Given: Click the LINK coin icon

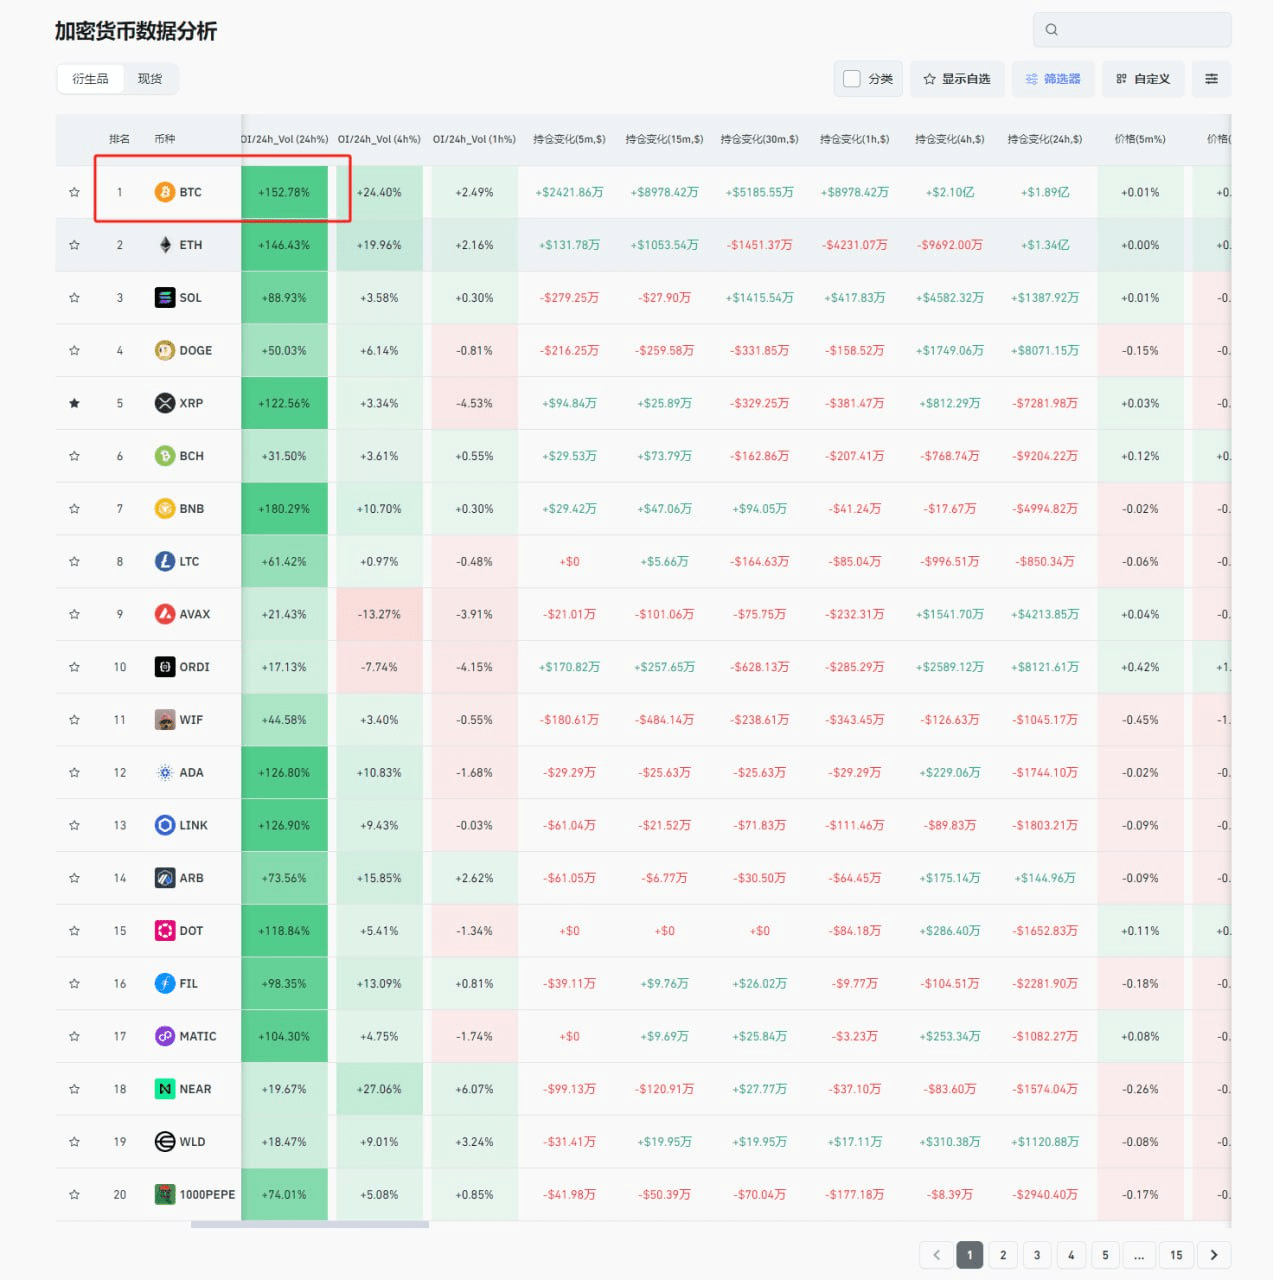Looking at the screenshot, I should click(165, 825).
